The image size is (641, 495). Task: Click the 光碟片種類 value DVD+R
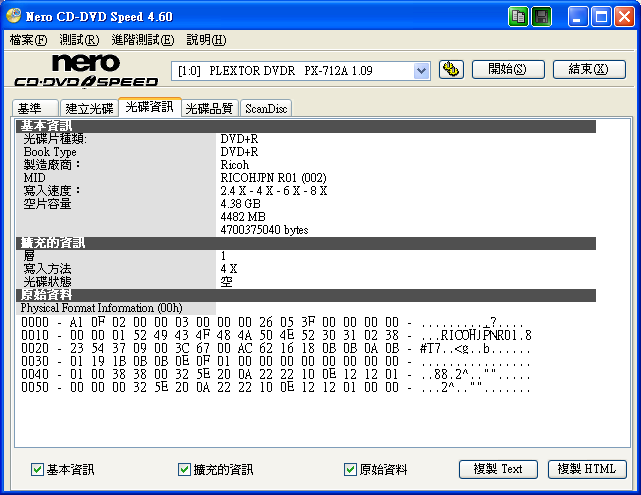239,139
